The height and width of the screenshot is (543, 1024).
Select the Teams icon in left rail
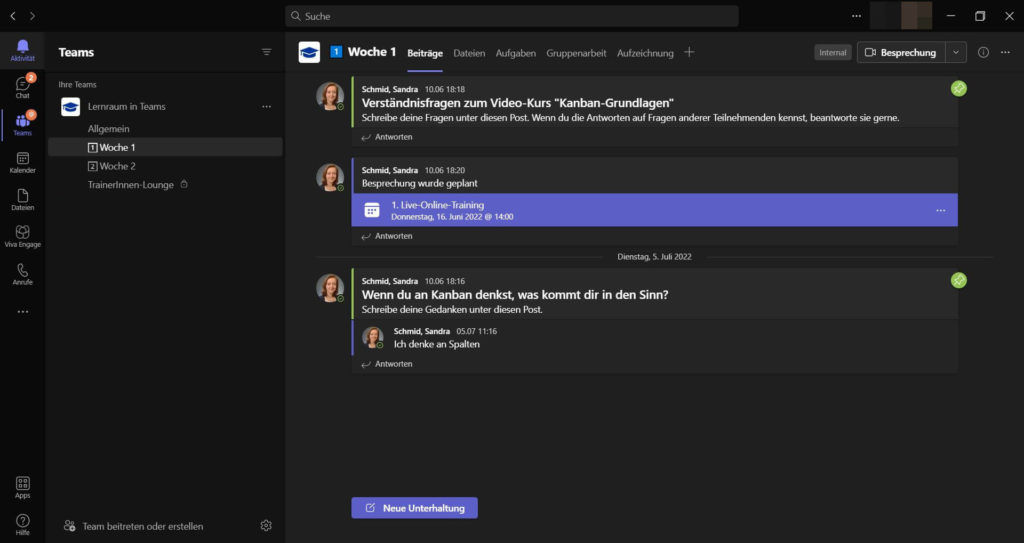[22, 124]
